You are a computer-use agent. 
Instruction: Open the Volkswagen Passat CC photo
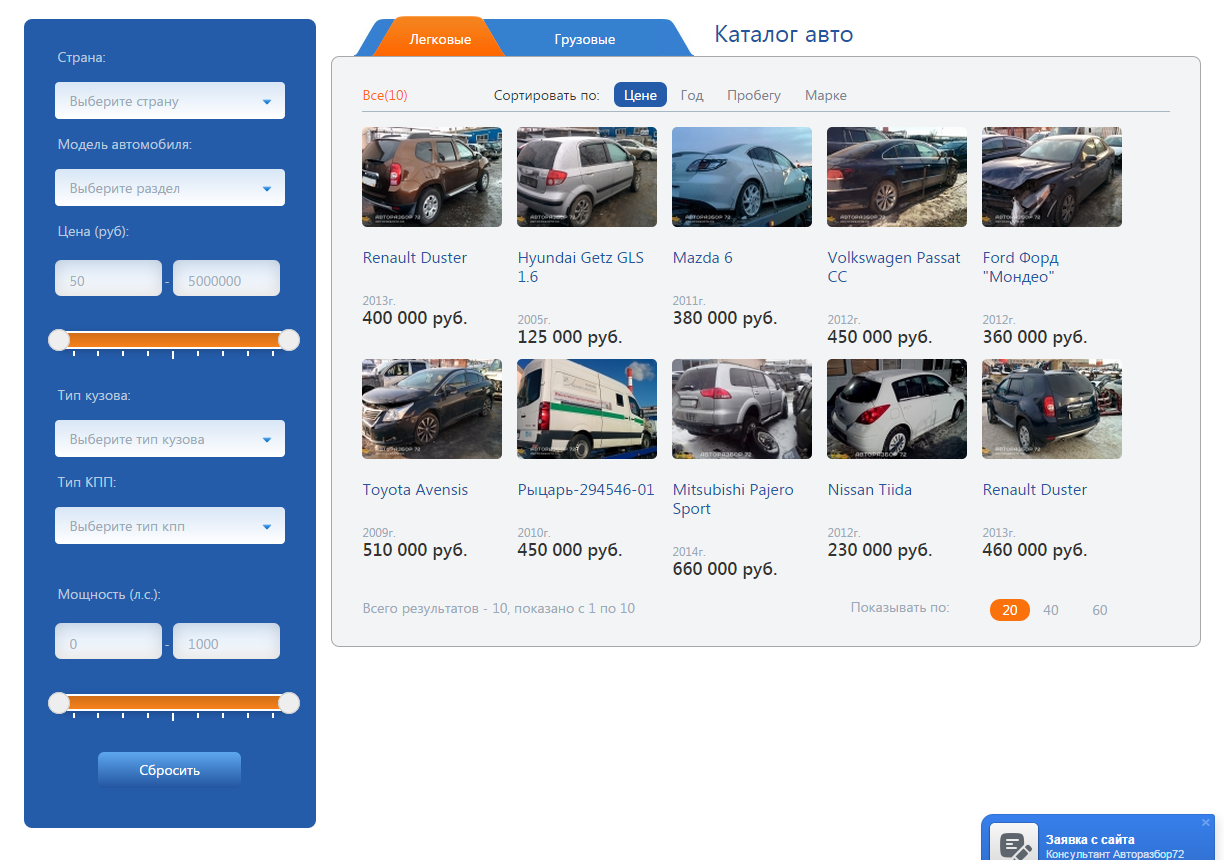click(x=897, y=177)
